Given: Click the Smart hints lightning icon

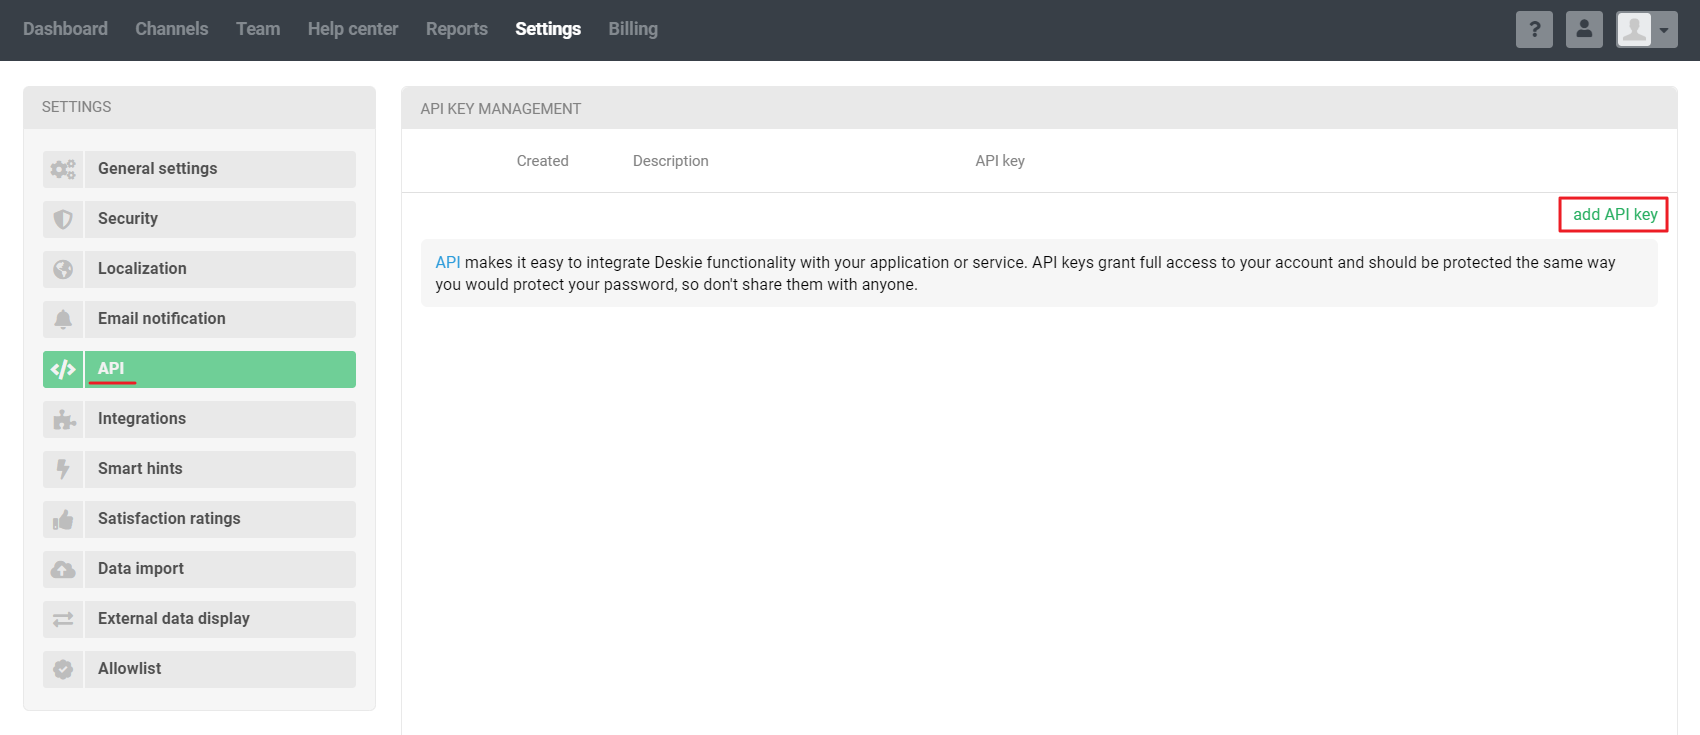Looking at the screenshot, I should 63,469.
